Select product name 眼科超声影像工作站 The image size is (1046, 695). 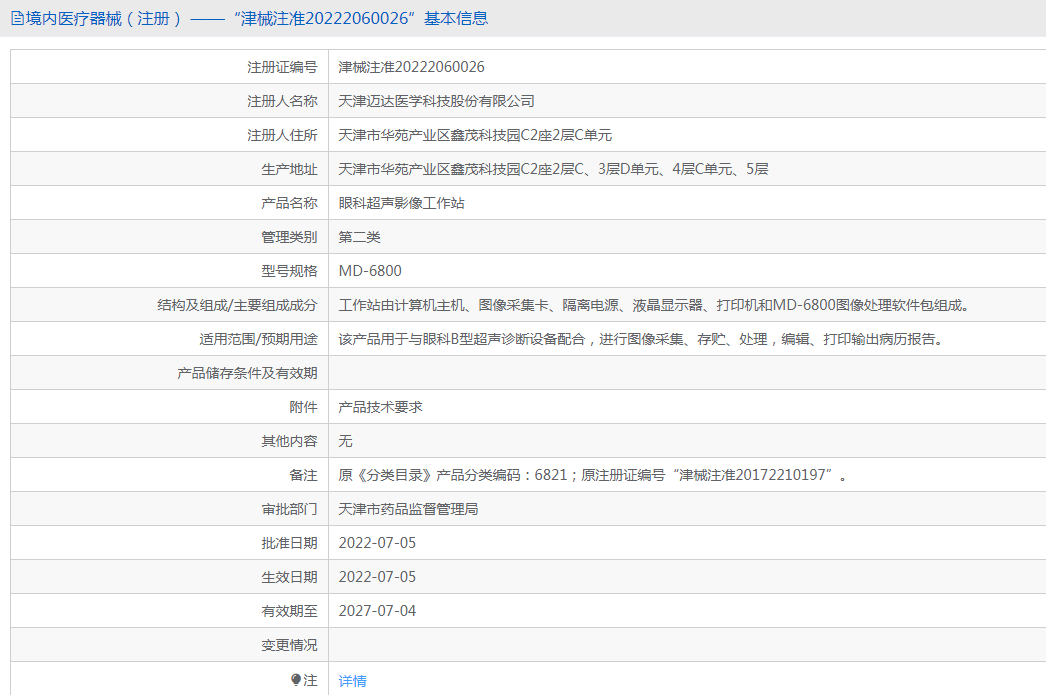click(x=401, y=203)
